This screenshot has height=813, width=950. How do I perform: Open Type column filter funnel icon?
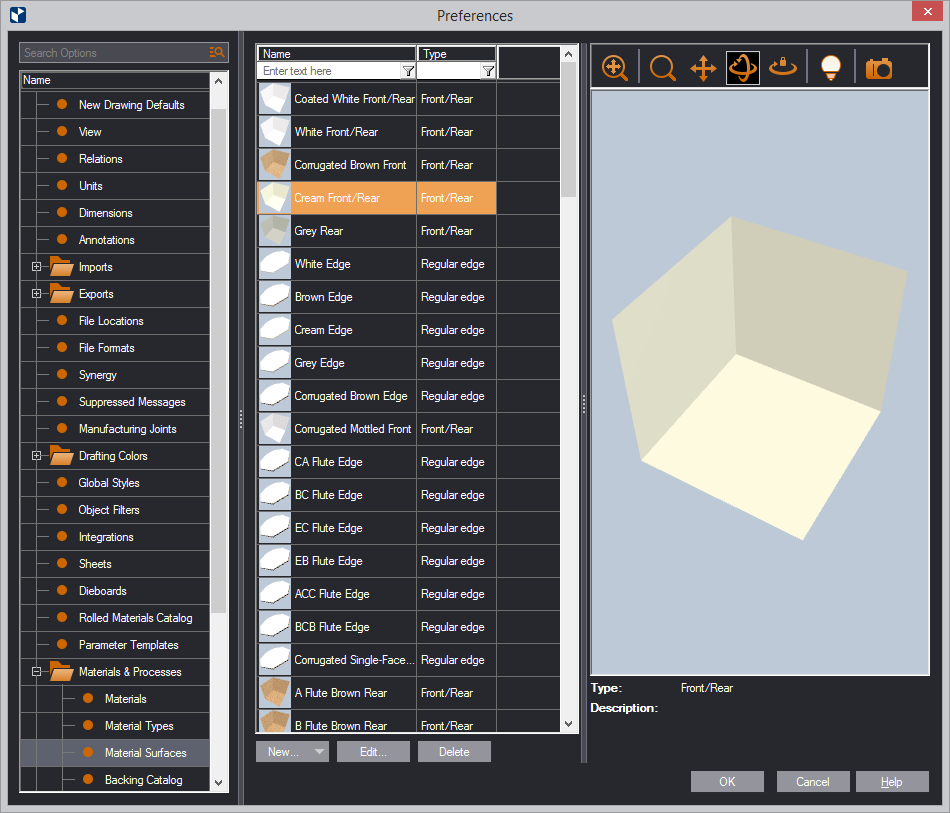click(x=488, y=71)
